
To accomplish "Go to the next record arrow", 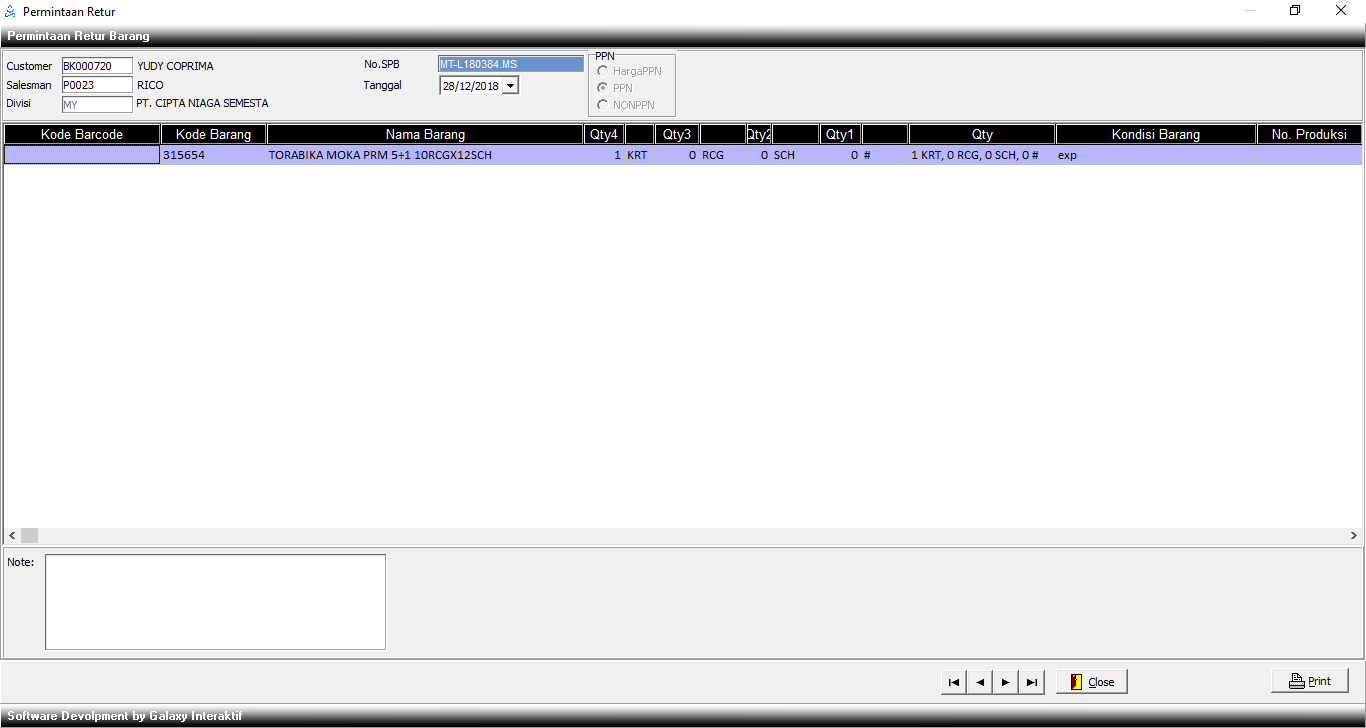I will click(1006, 682).
